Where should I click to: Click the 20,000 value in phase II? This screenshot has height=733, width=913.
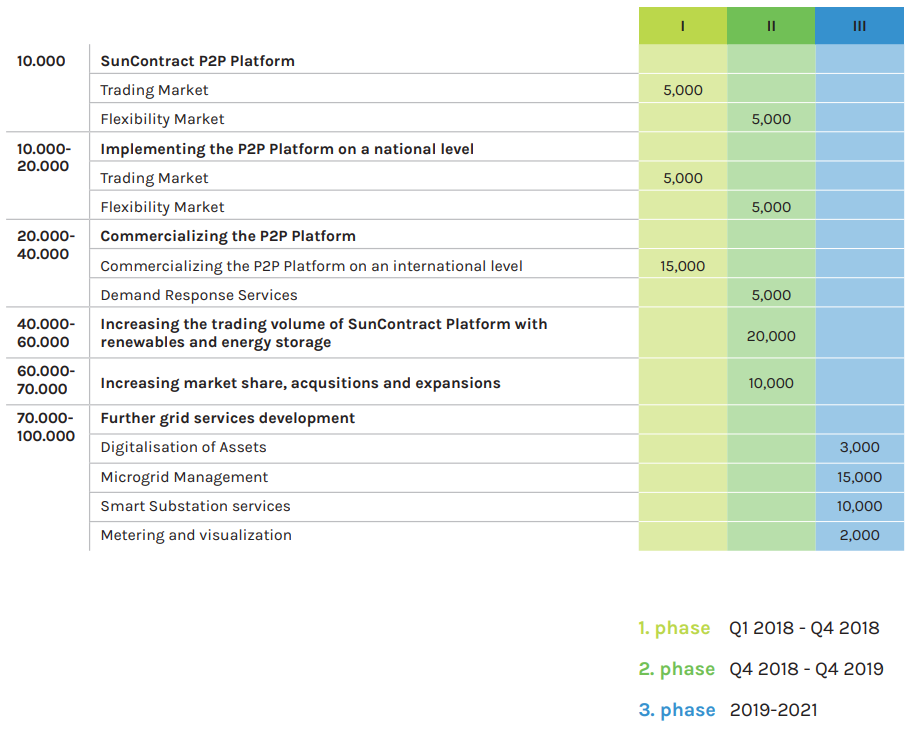point(771,336)
